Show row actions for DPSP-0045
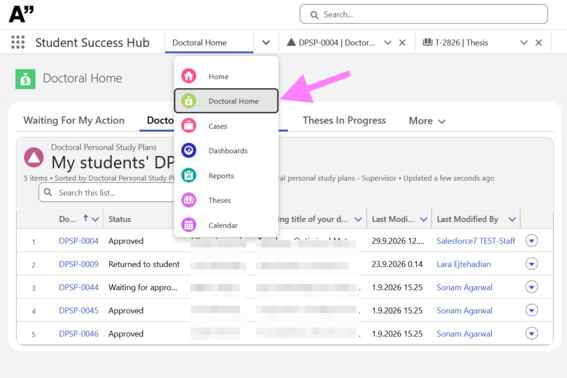567x378 pixels. pos(532,310)
